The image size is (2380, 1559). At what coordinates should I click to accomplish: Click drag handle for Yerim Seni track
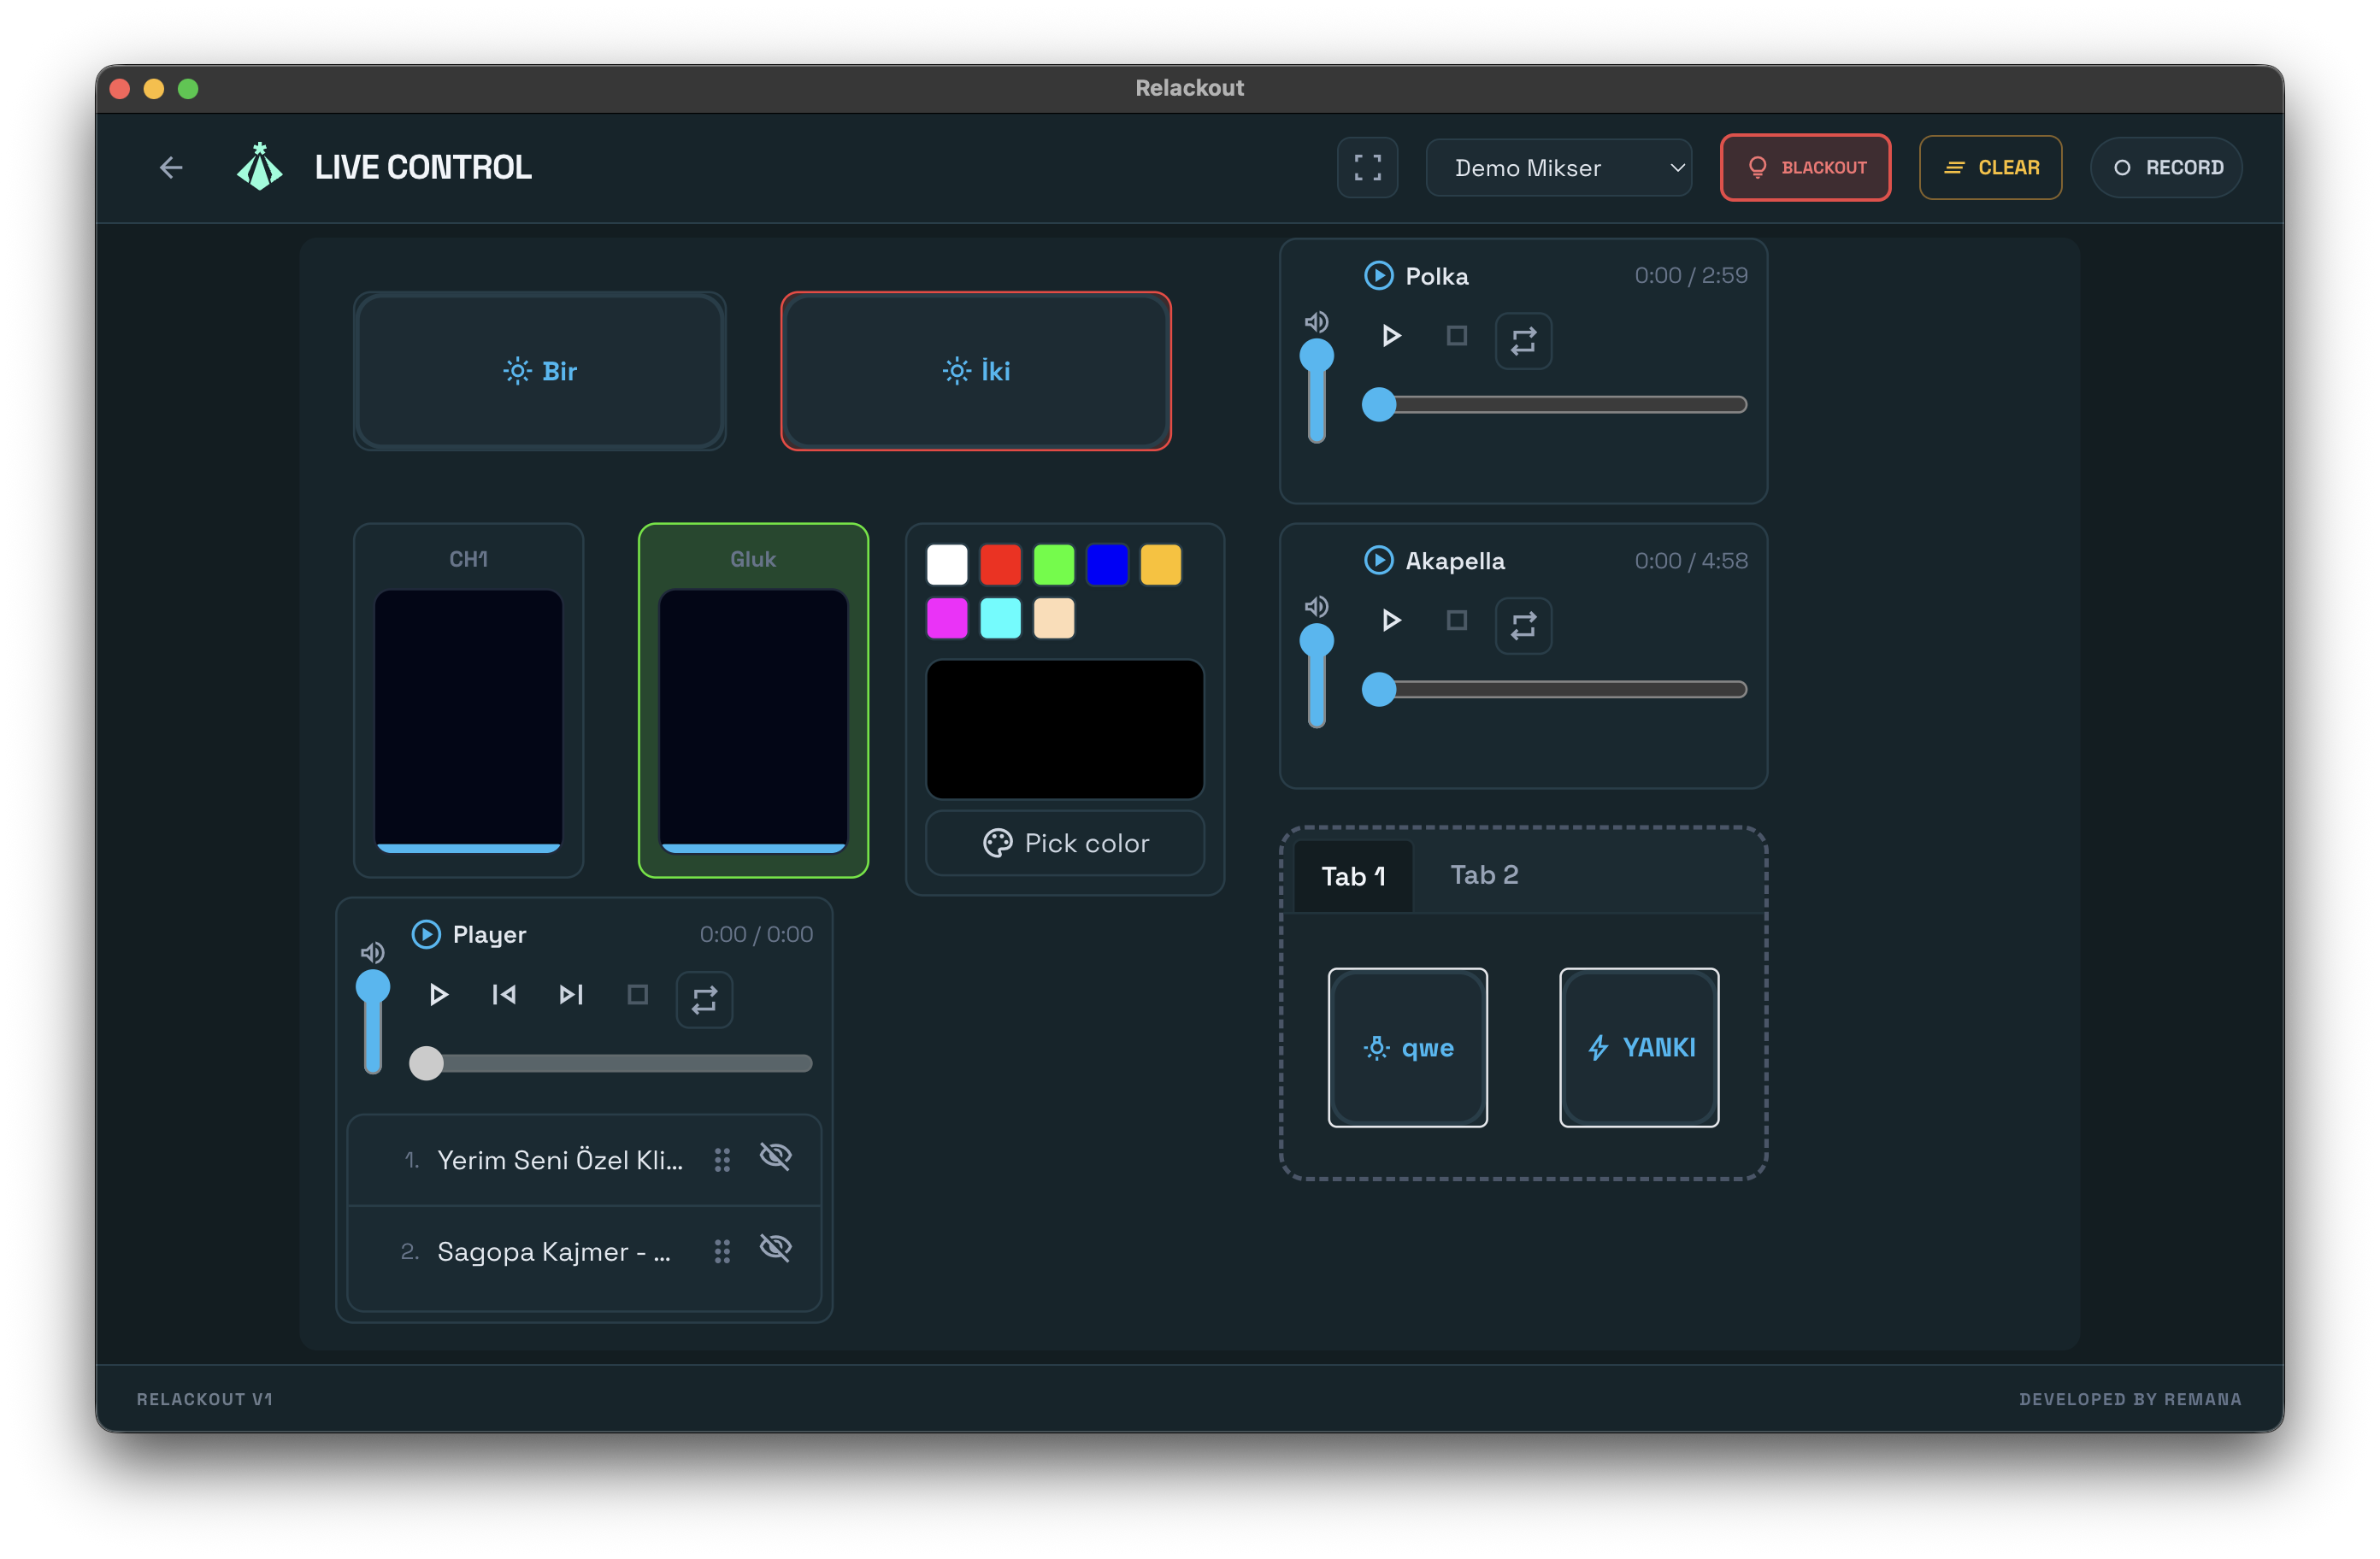point(722,1160)
